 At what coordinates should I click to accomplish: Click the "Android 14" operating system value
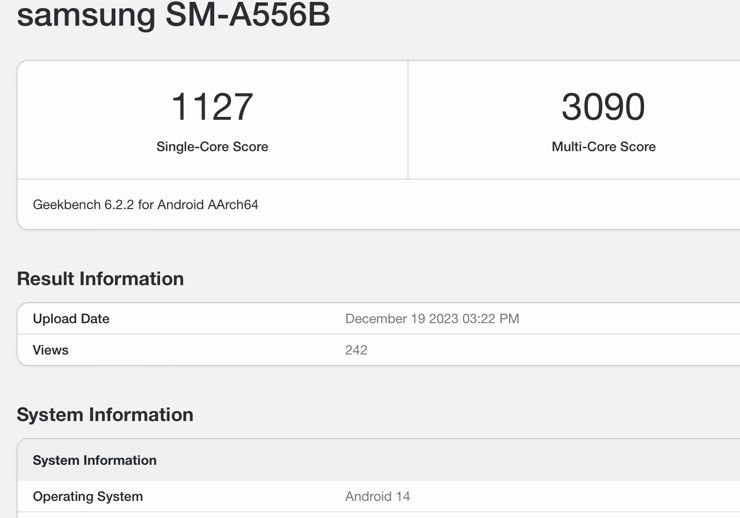(x=377, y=496)
